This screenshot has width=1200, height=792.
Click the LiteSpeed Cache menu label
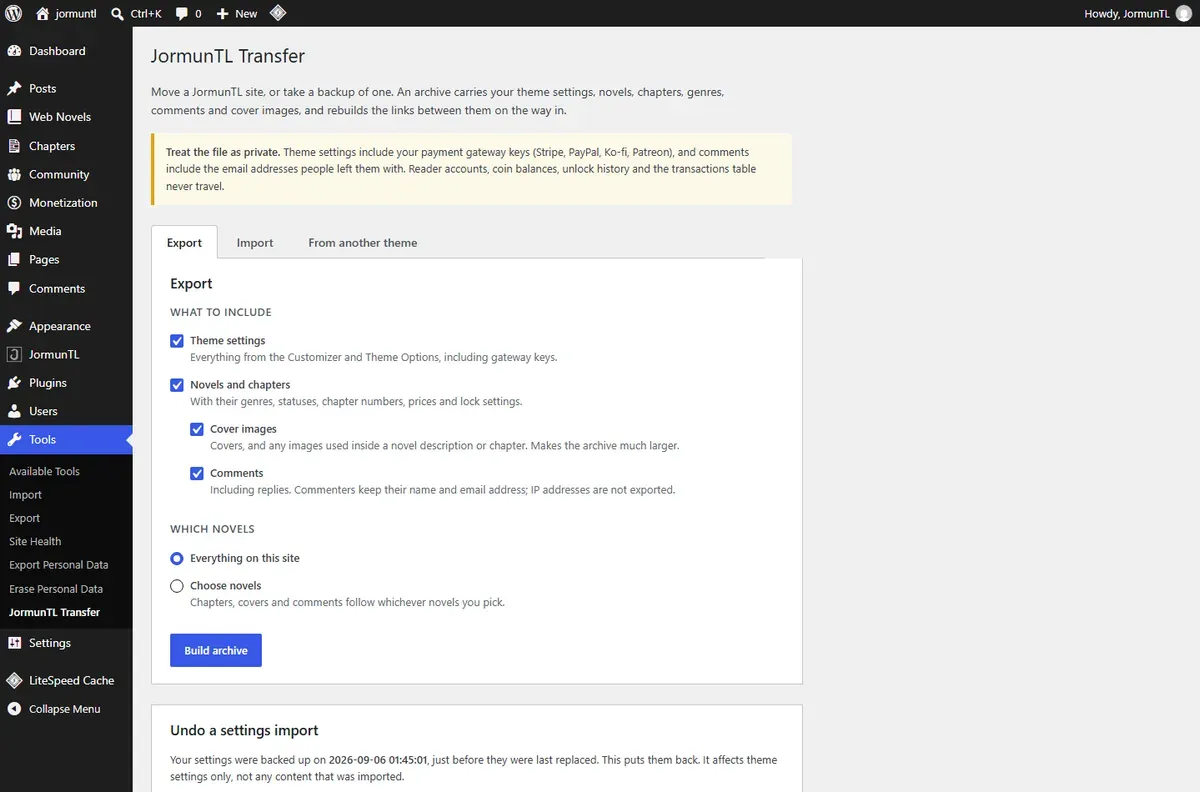coord(72,680)
